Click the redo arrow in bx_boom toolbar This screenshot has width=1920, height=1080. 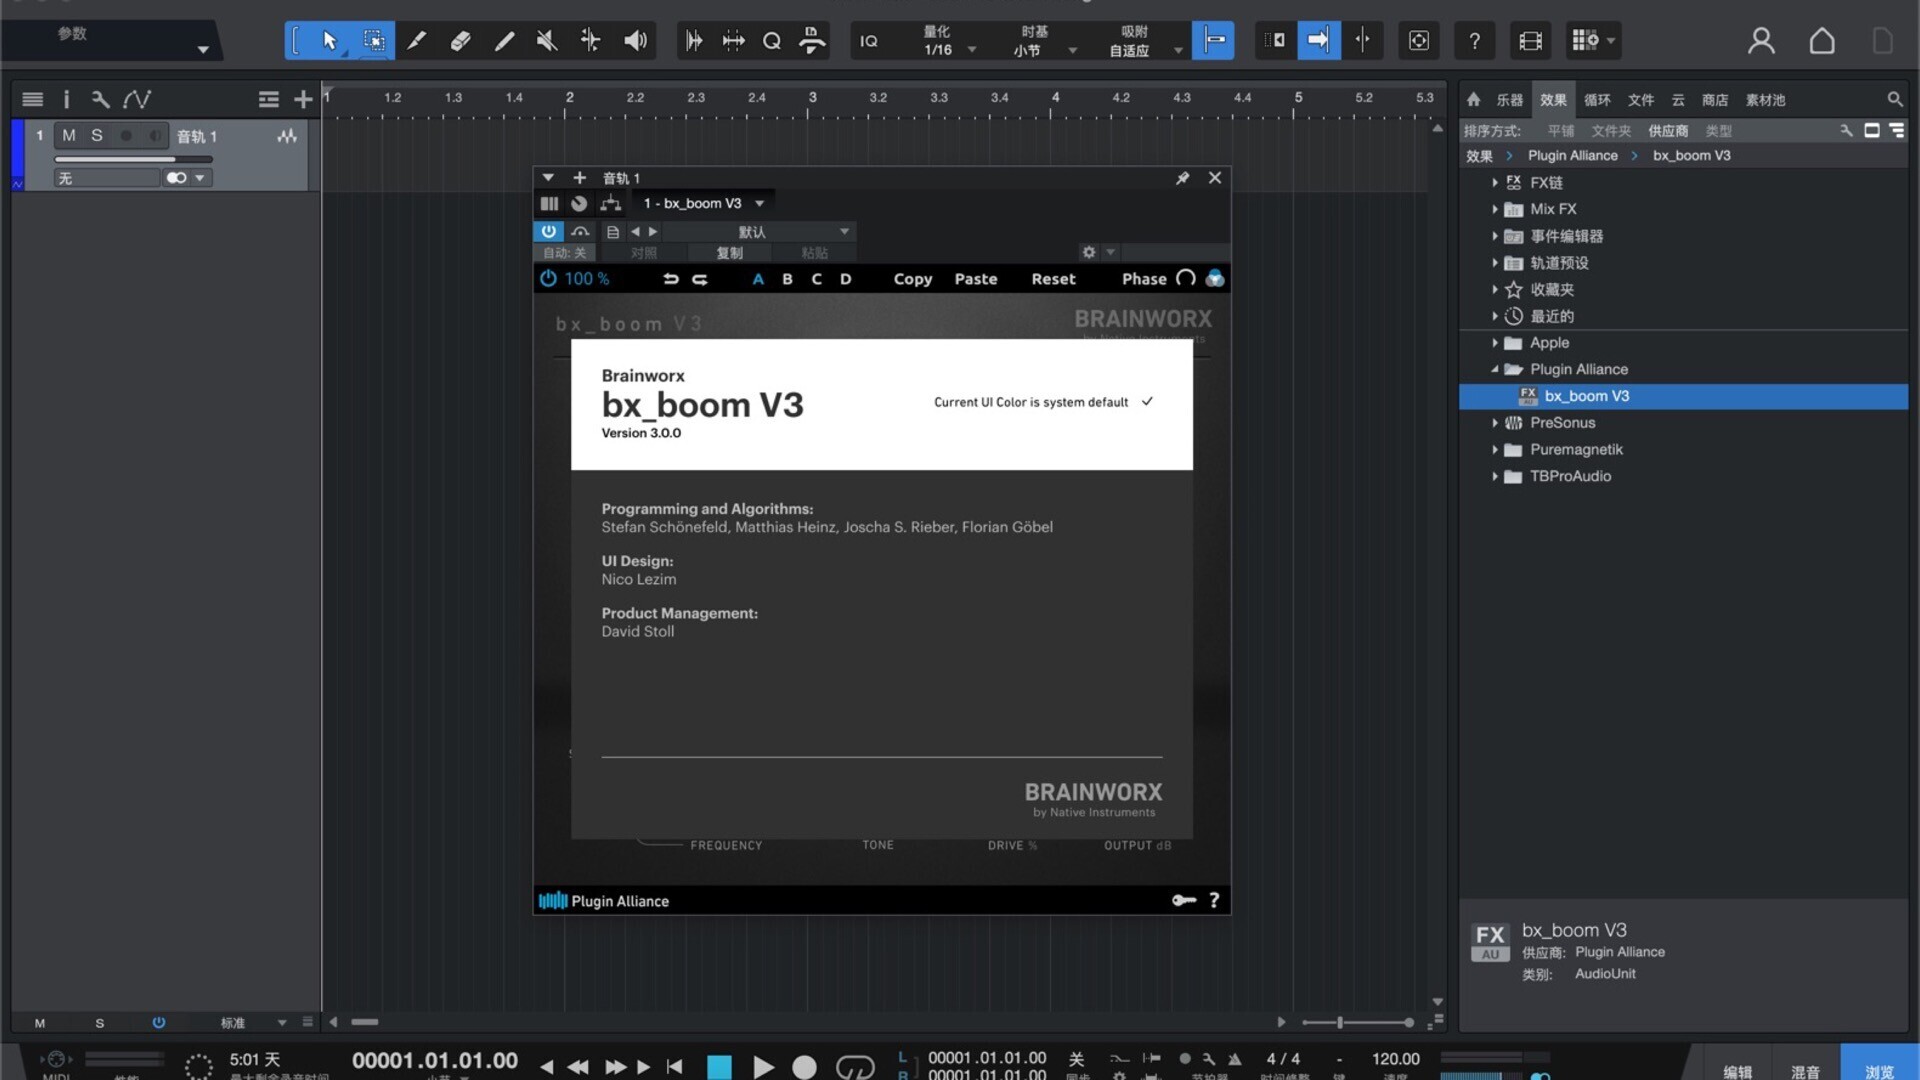click(x=700, y=279)
